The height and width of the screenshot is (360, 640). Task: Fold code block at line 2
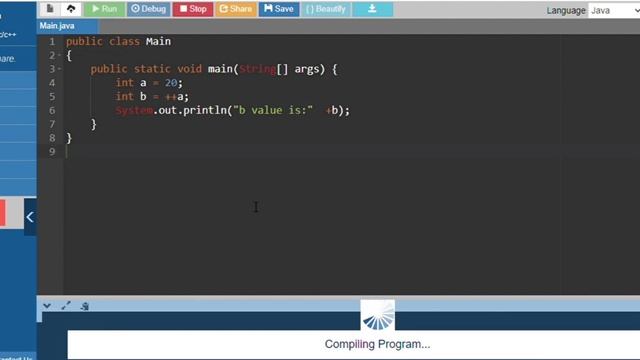coord(59,55)
